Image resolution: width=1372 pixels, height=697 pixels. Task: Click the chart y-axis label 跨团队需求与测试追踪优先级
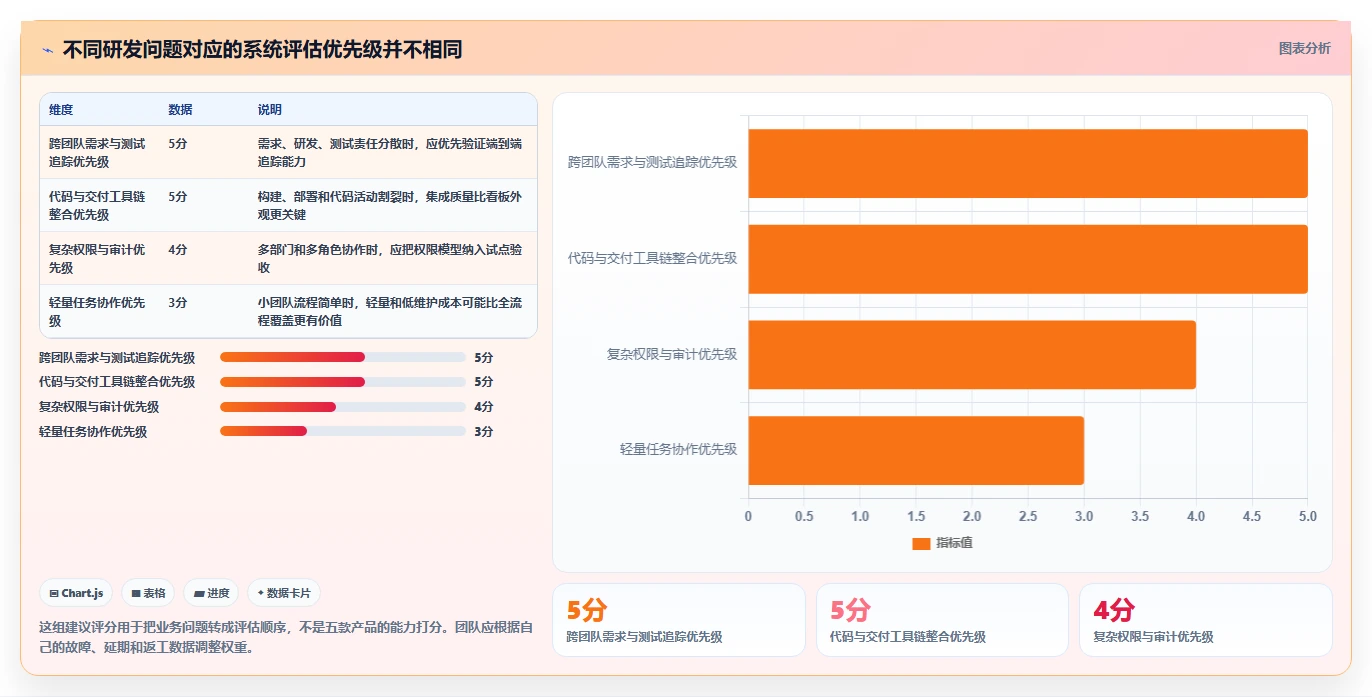click(x=653, y=162)
